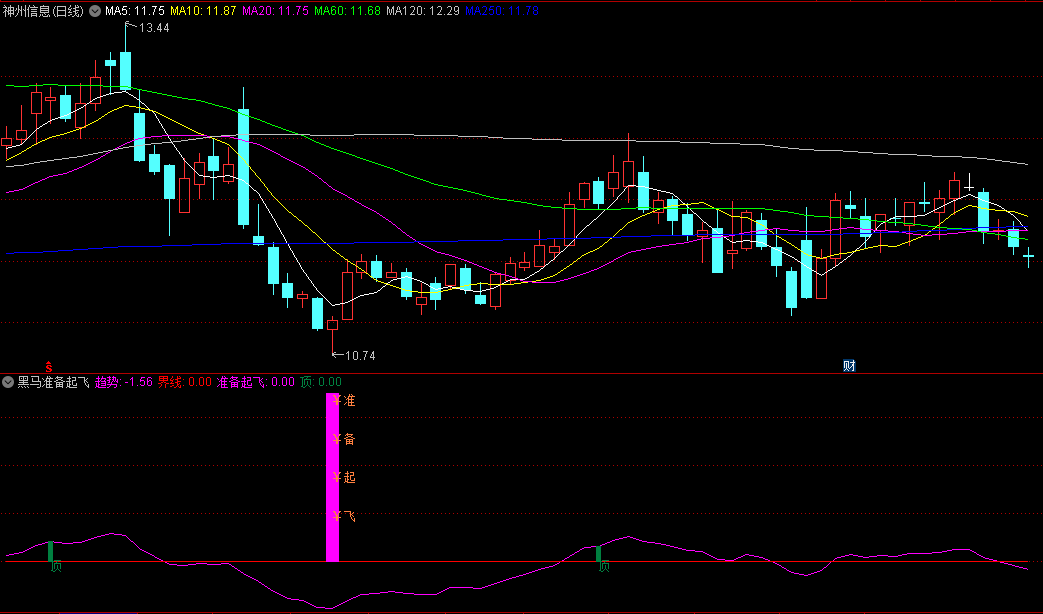Click the ¥备 signal label
Viewport: 1043px width, 614px height.
point(344,439)
